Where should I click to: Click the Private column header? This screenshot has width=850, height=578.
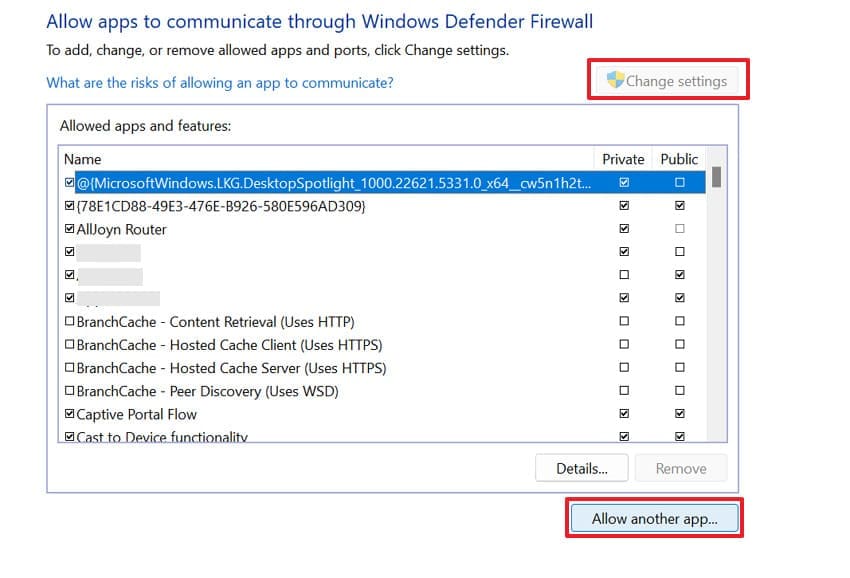[x=623, y=159]
